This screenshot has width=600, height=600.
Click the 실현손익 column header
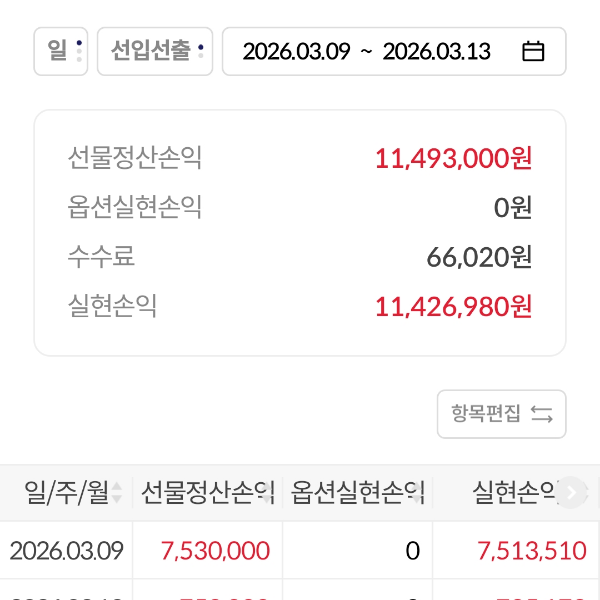[x=512, y=492]
